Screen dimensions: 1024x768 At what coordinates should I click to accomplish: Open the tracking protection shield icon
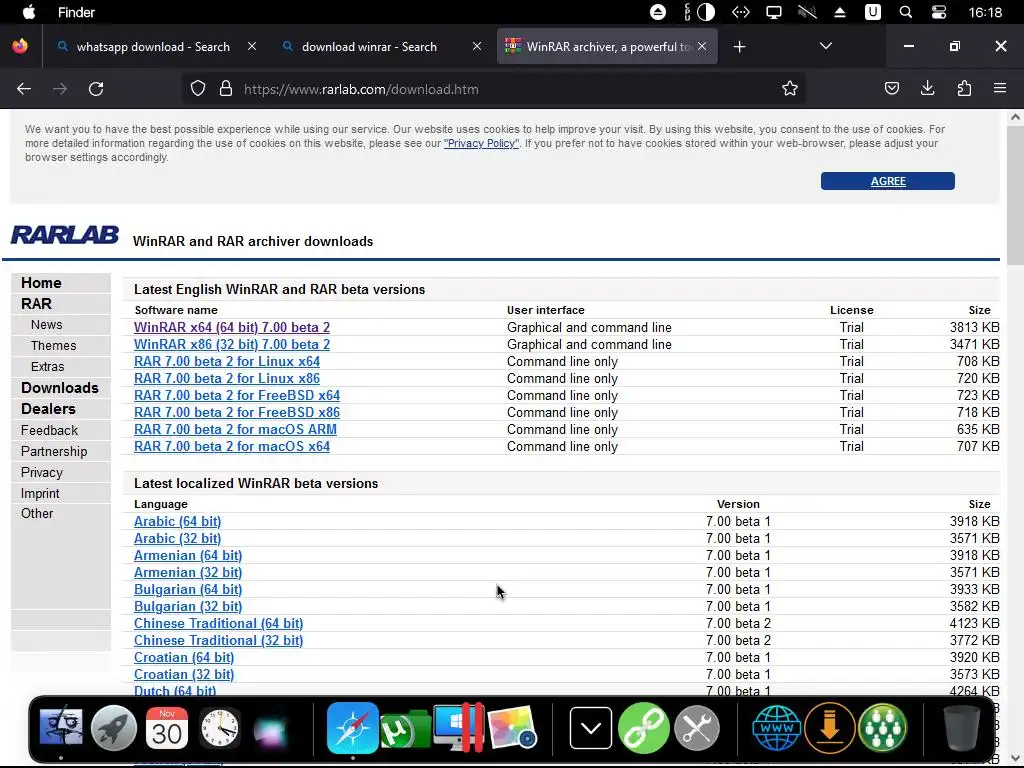198,89
